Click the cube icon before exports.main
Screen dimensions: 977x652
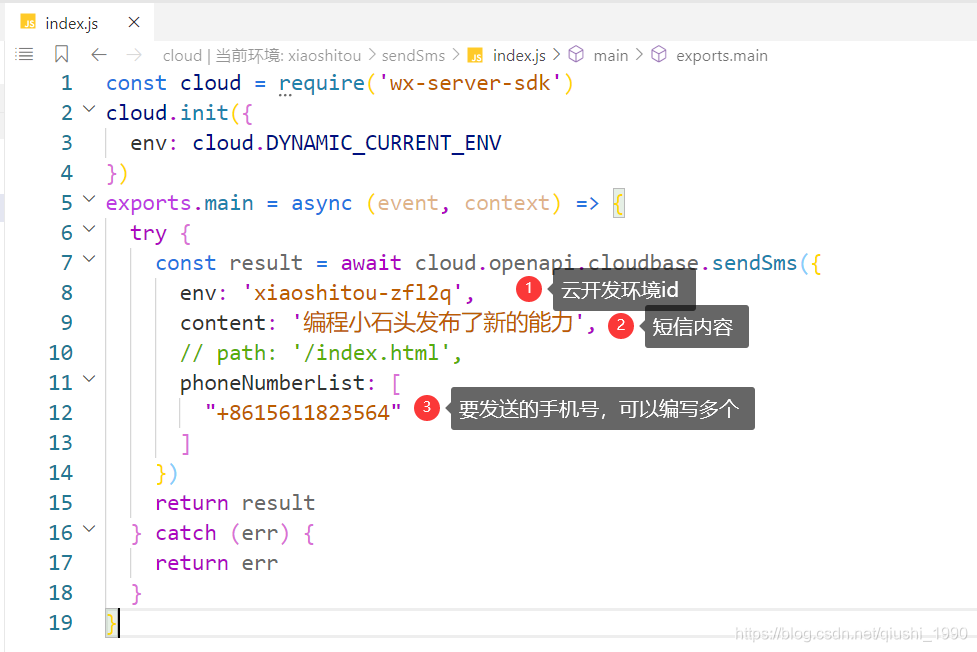pyautogui.click(x=659, y=54)
